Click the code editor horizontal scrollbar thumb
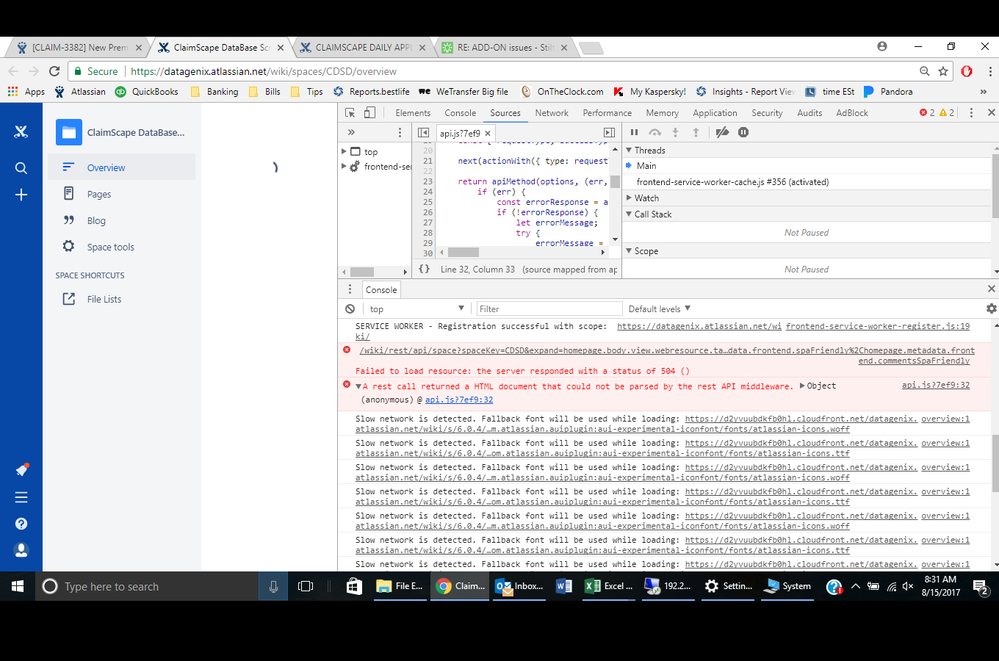The image size is (999, 661). click(463, 252)
